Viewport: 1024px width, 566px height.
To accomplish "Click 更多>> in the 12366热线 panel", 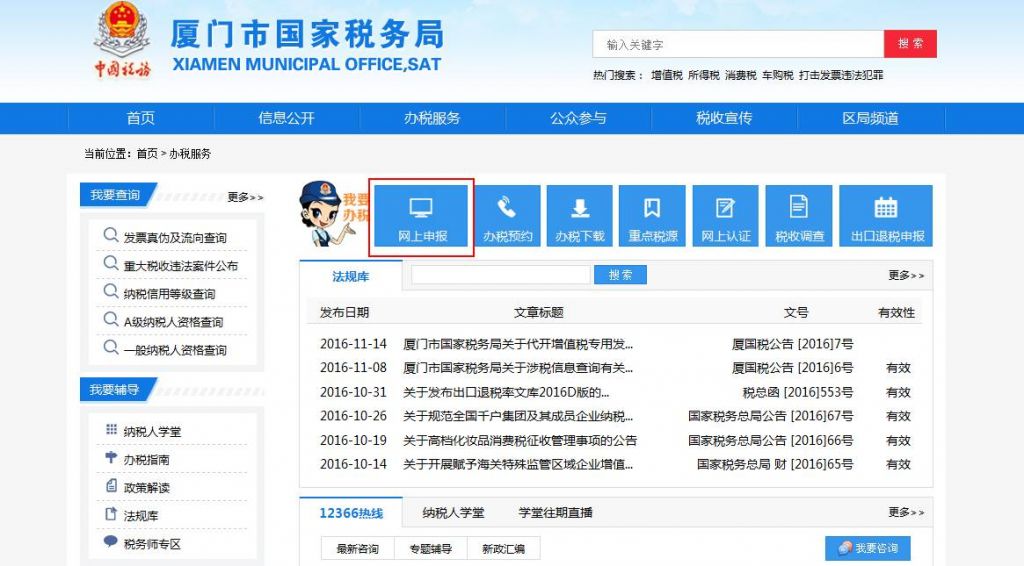I will point(906,512).
